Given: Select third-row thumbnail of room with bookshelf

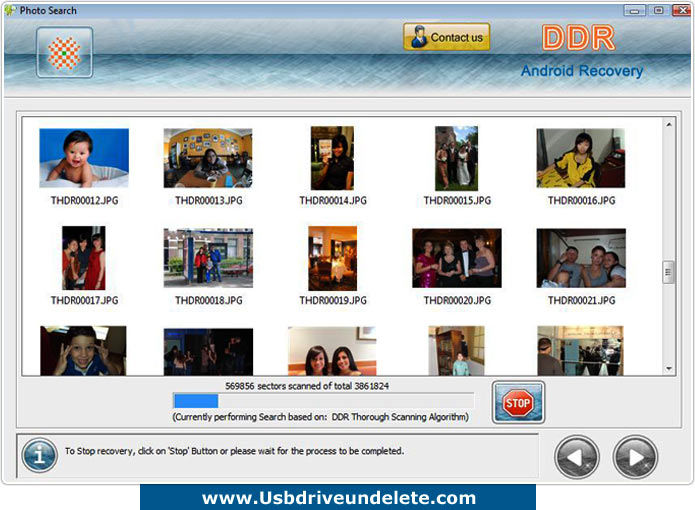Looking at the screenshot, I should pos(457,350).
